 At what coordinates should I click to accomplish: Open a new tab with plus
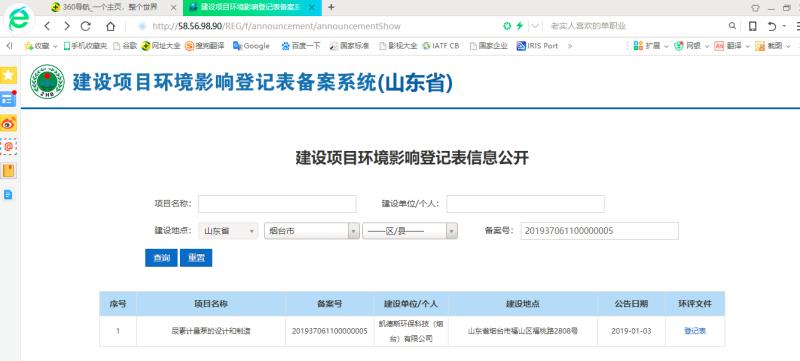[x=331, y=7]
